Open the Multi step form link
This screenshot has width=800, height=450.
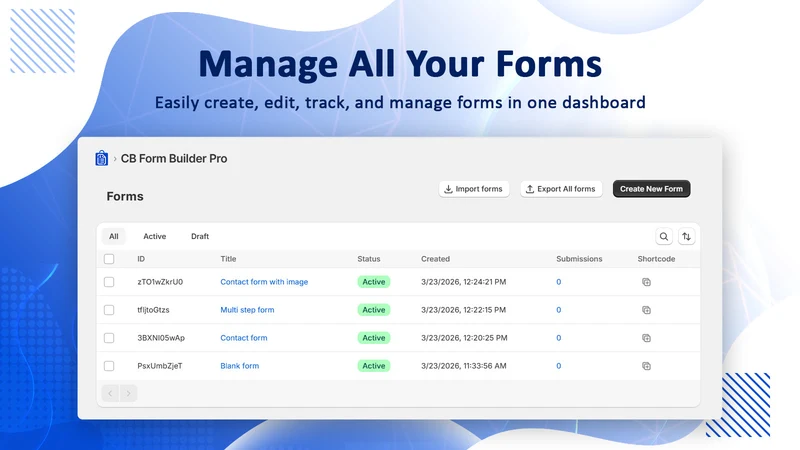(x=247, y=310)
